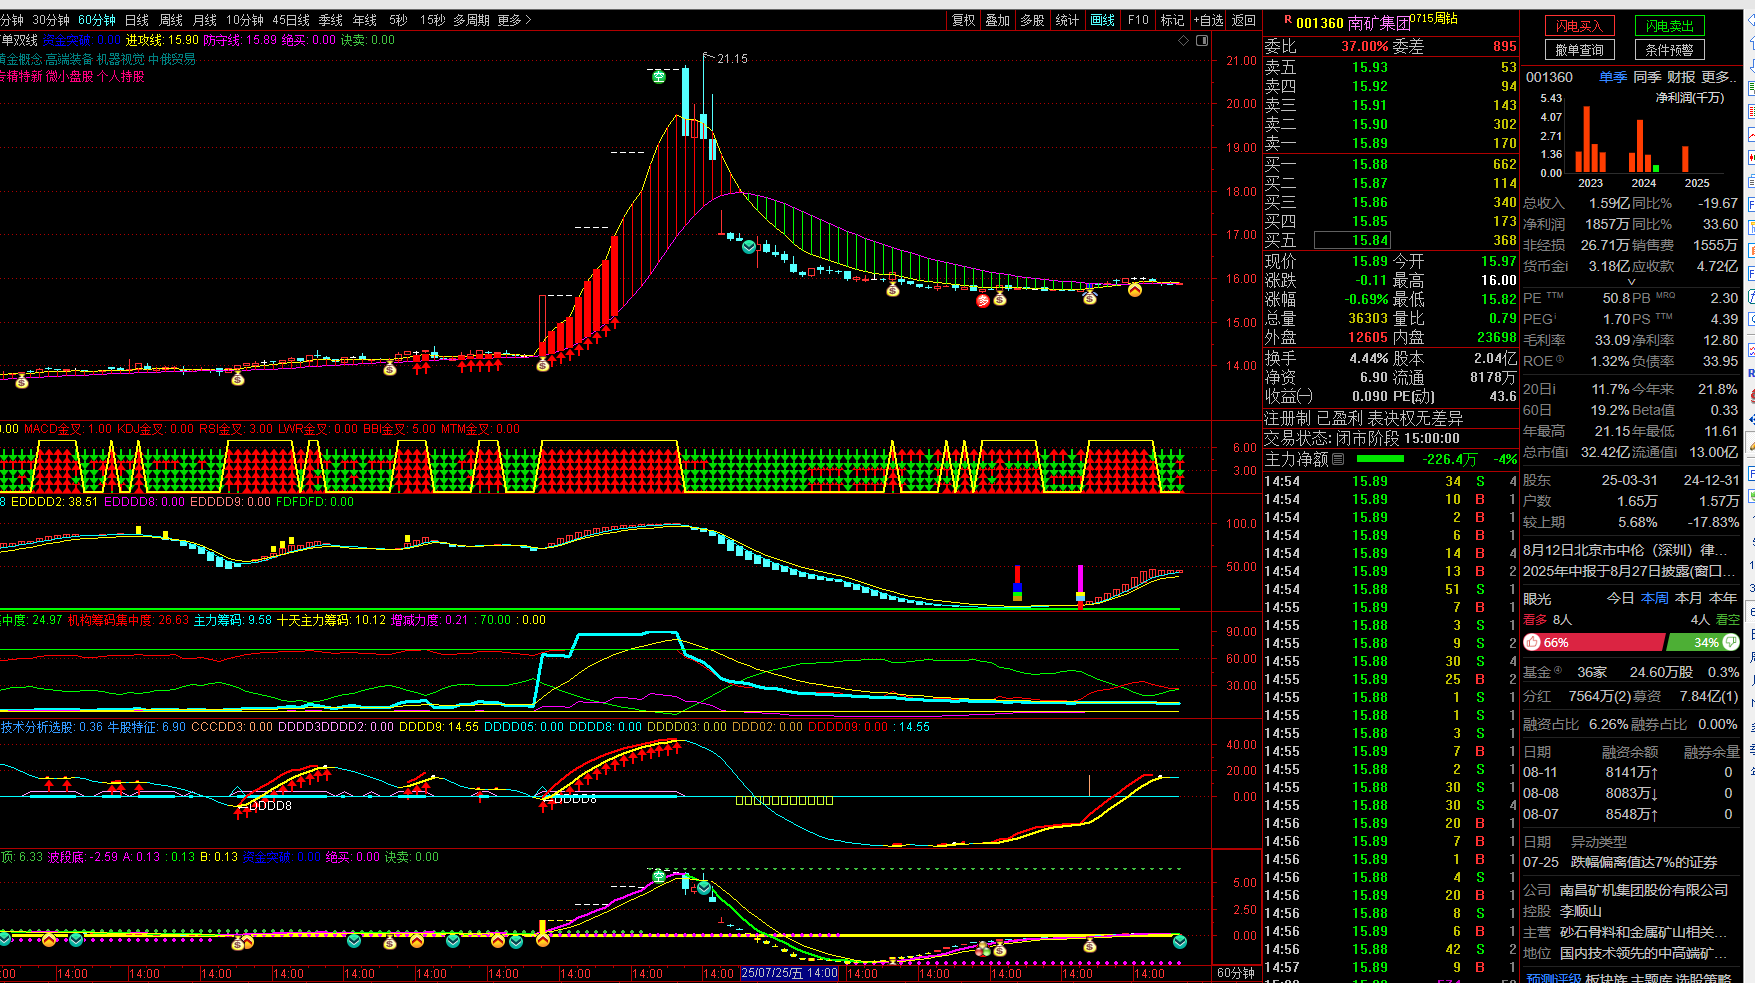Screen dimensions: 1755x983
Task: Switch chart to 月线 monthly period
Action: (x=205, y=20)
